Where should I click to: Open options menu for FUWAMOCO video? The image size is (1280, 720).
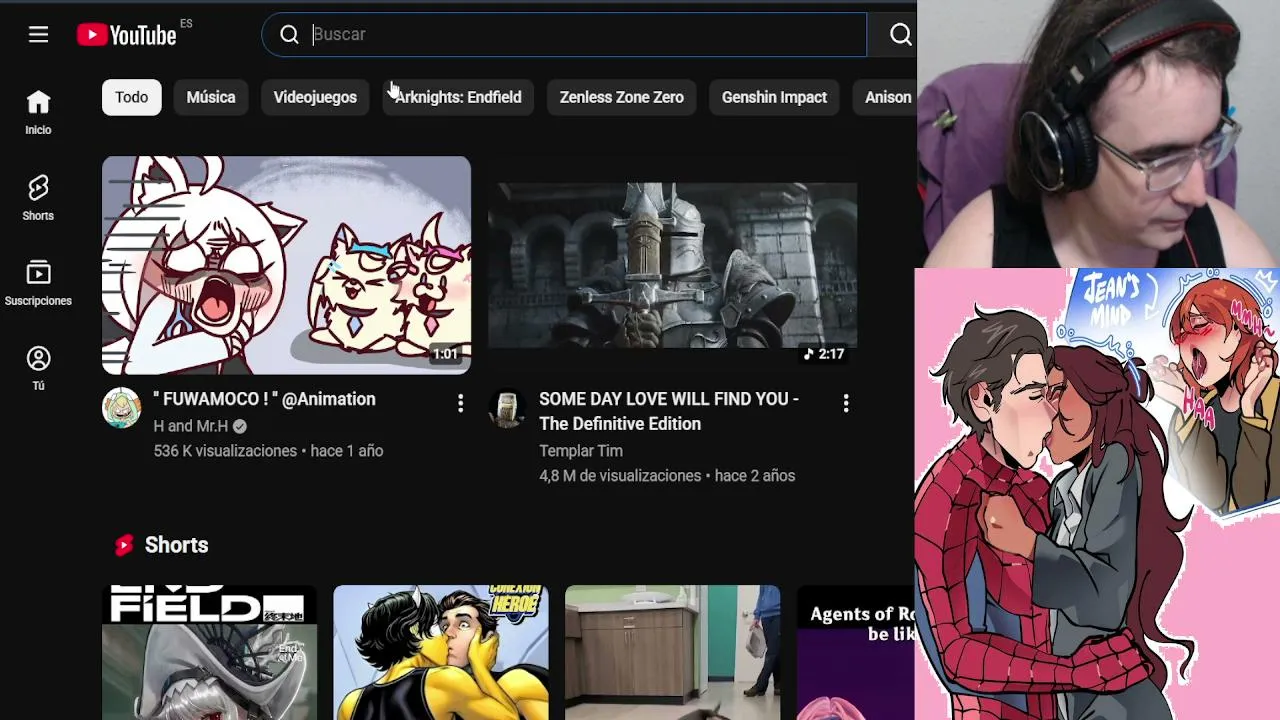pyautogui.click(x=460, y=403)
